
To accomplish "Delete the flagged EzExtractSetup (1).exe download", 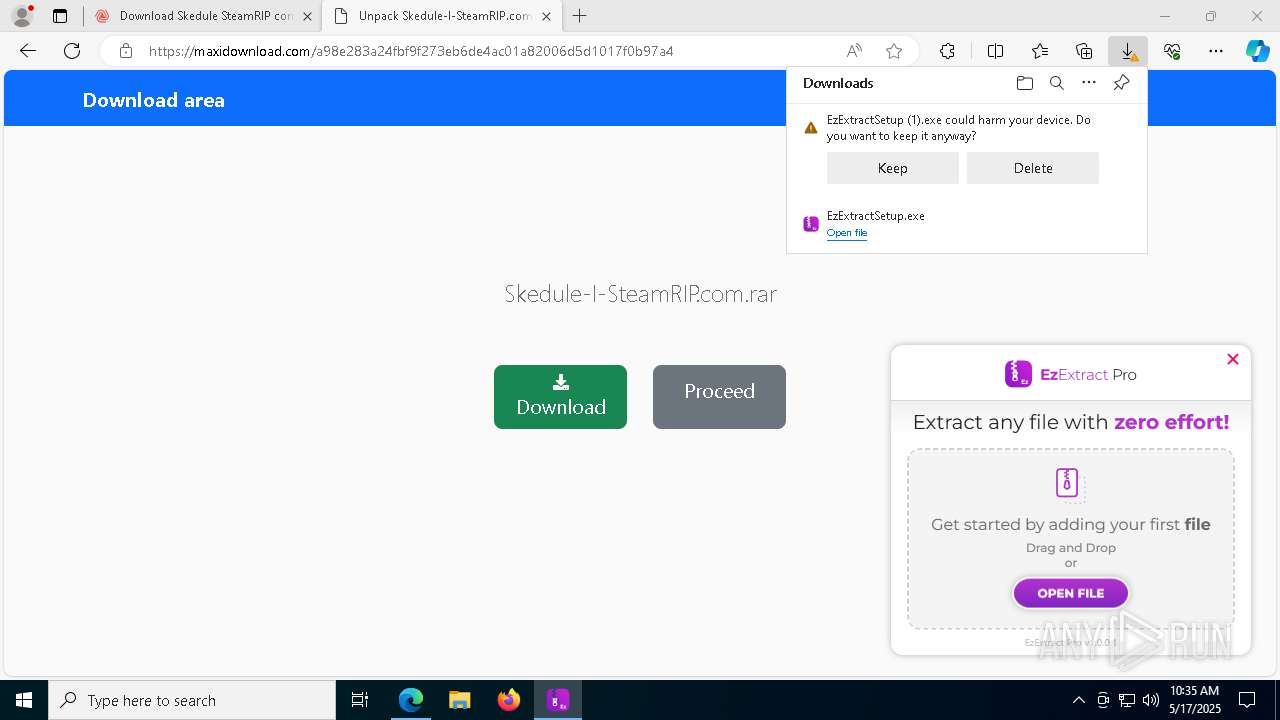I will click(x=1033, y=168).
